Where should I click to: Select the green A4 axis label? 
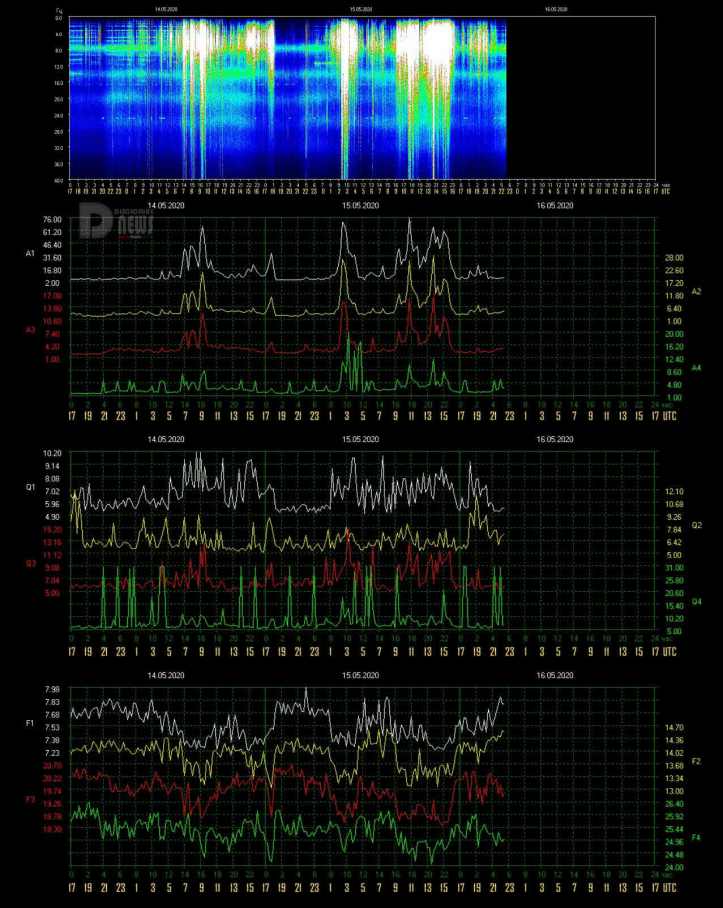(697, 368)
